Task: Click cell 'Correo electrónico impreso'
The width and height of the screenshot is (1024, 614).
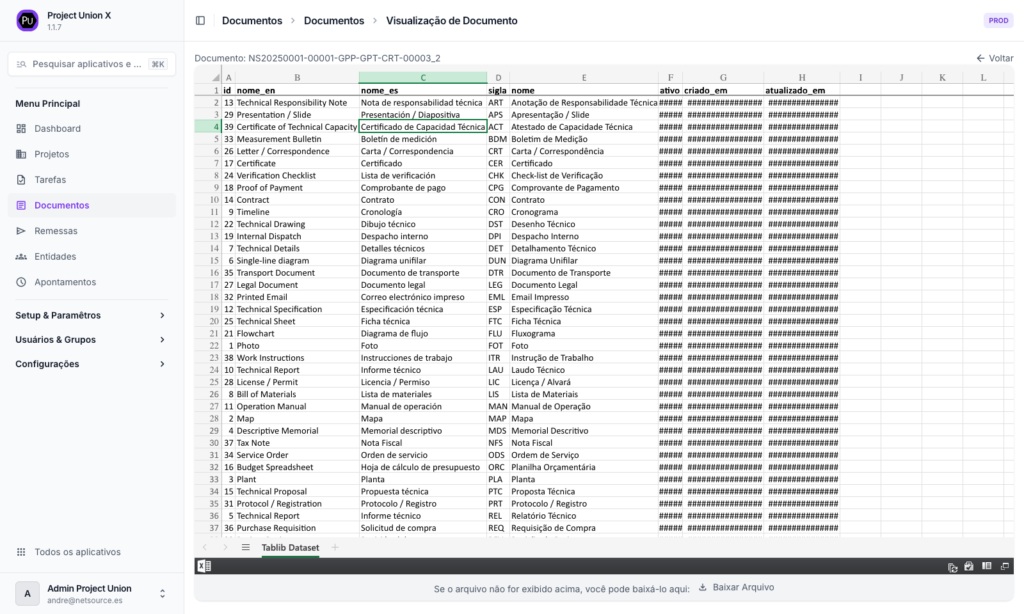Action: coord(423,297)
